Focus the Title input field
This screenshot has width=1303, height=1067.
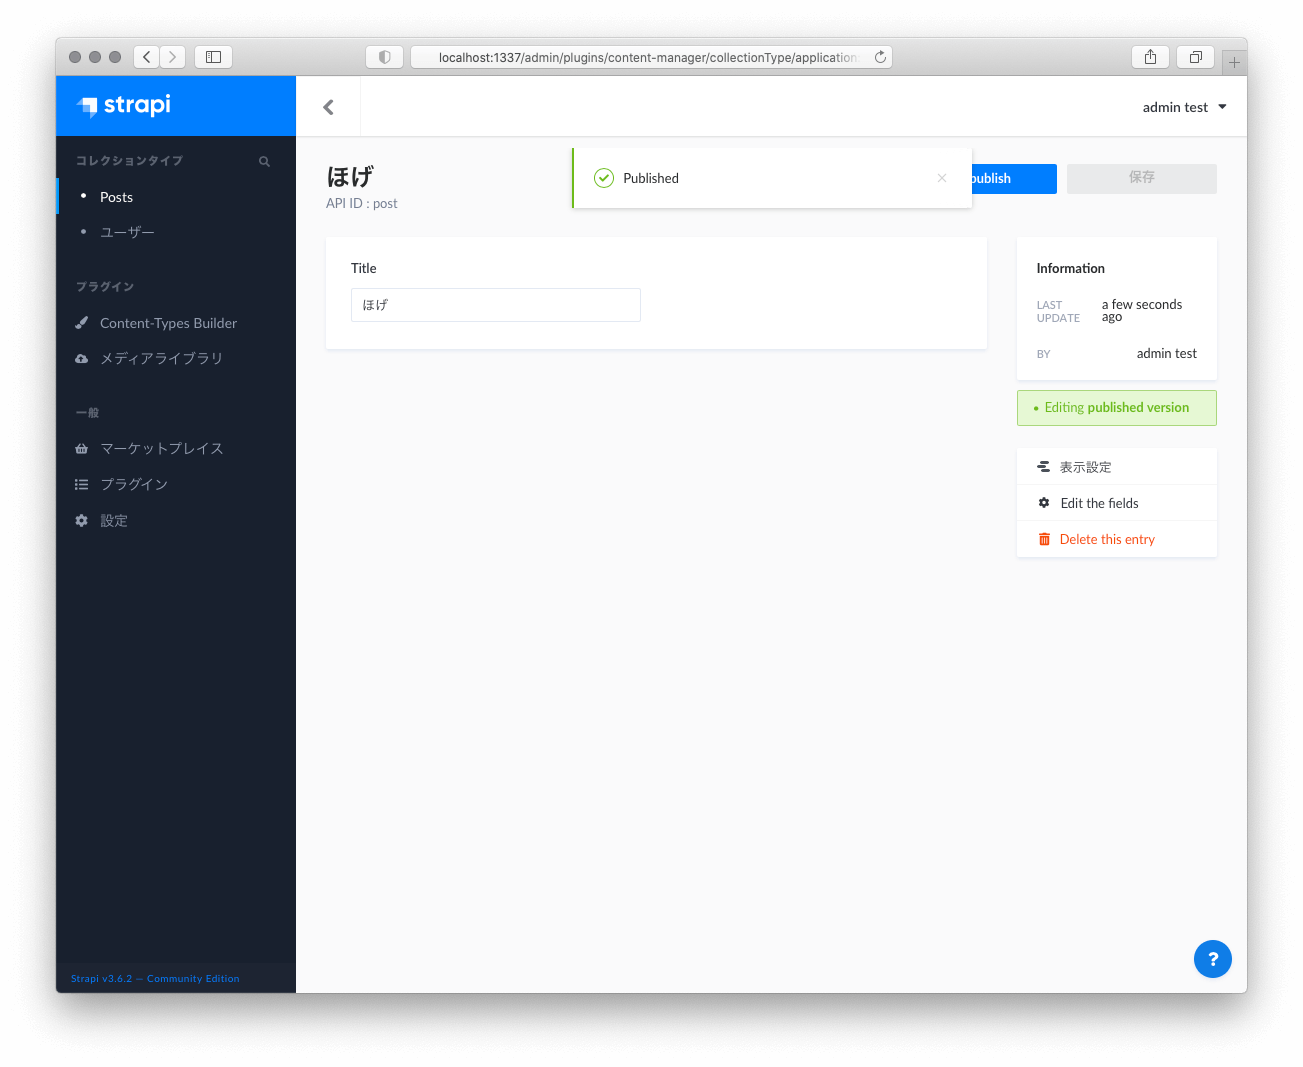tap(496, 305)
